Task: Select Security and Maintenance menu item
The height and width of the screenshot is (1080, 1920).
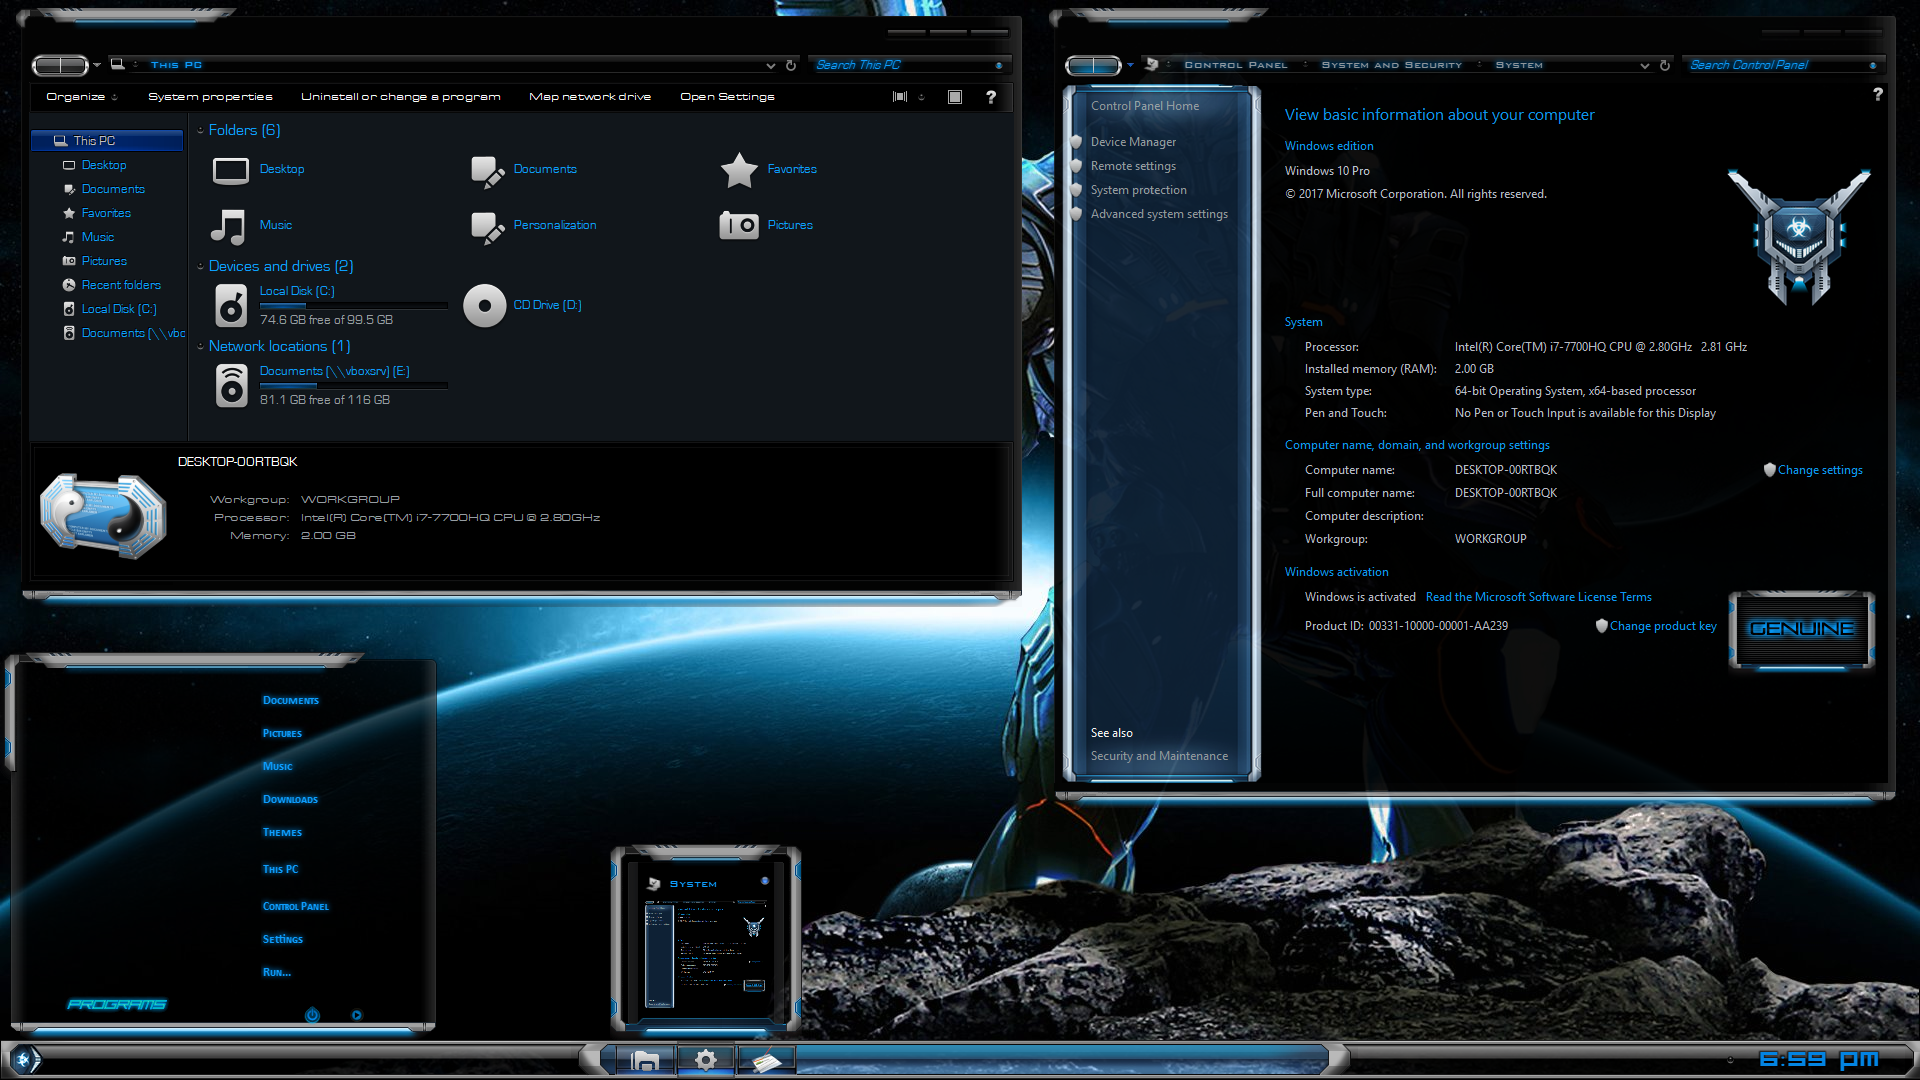Action: pyautogui.click(x=1159, y=756)
